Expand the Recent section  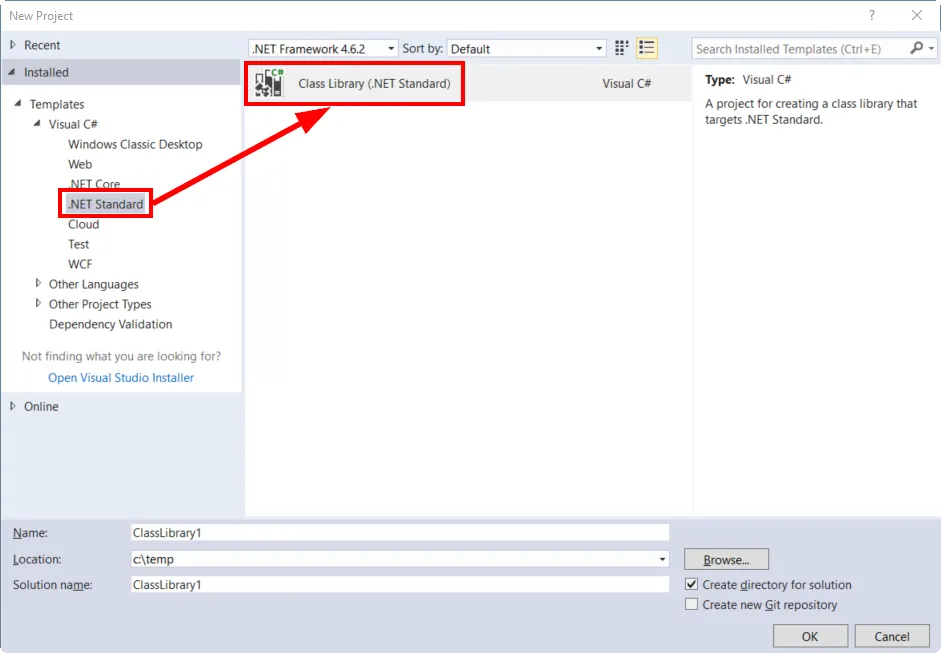tap(13, 44)
